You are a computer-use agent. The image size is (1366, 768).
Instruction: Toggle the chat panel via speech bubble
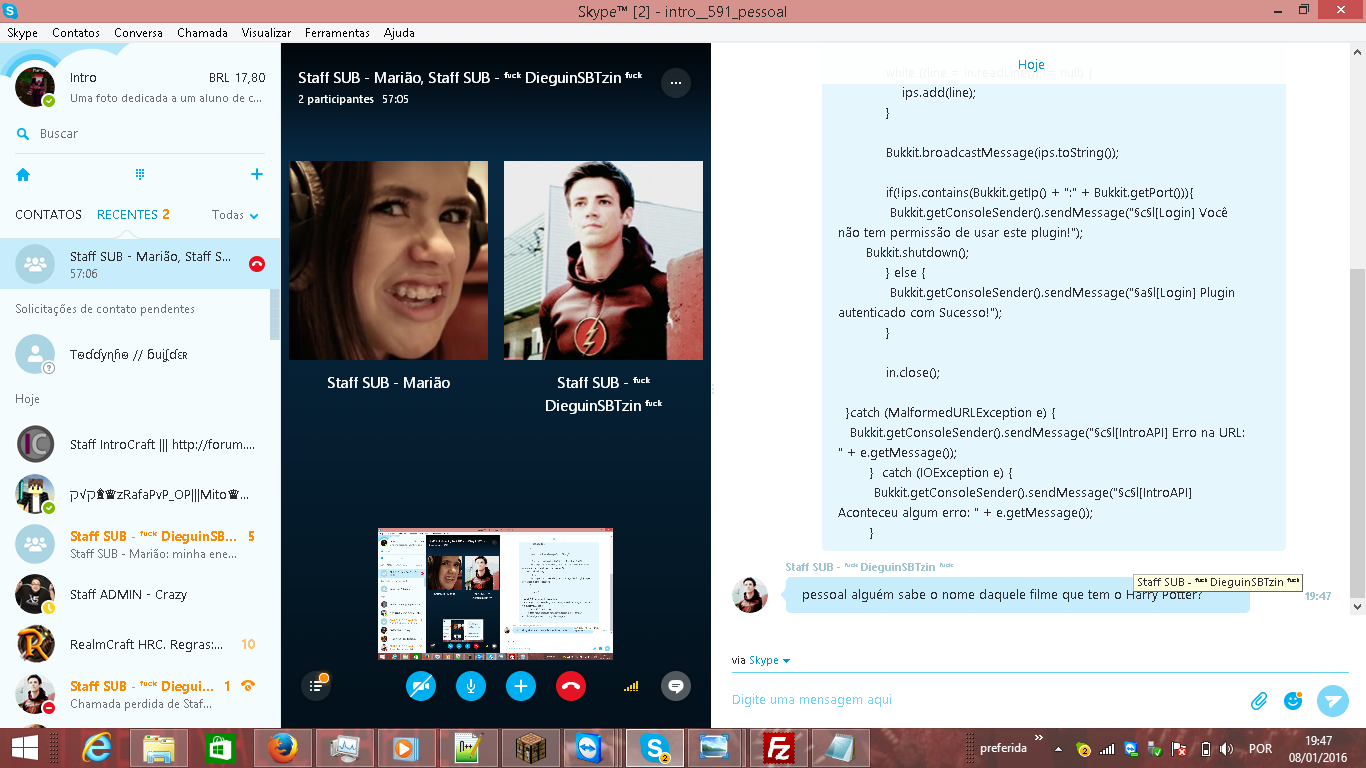(x=676, y=686)
